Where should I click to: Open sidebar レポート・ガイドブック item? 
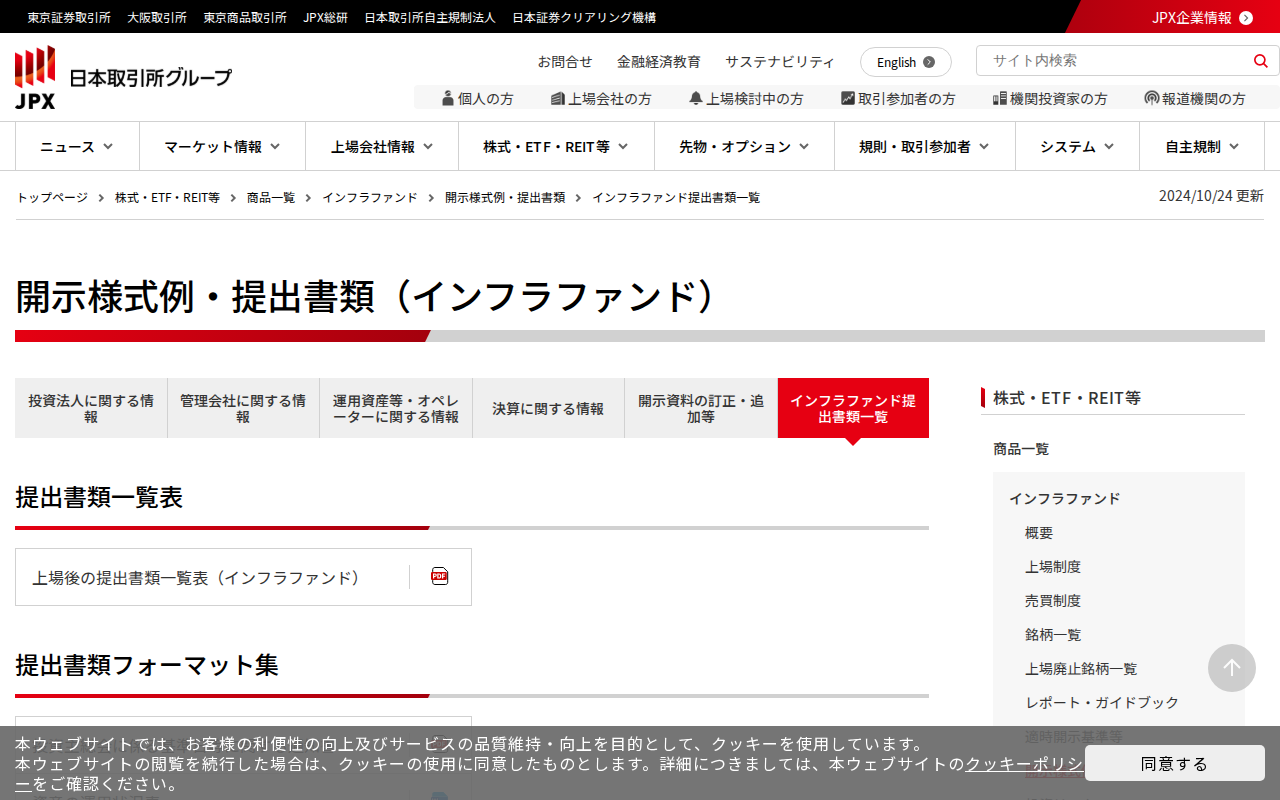1102,703
